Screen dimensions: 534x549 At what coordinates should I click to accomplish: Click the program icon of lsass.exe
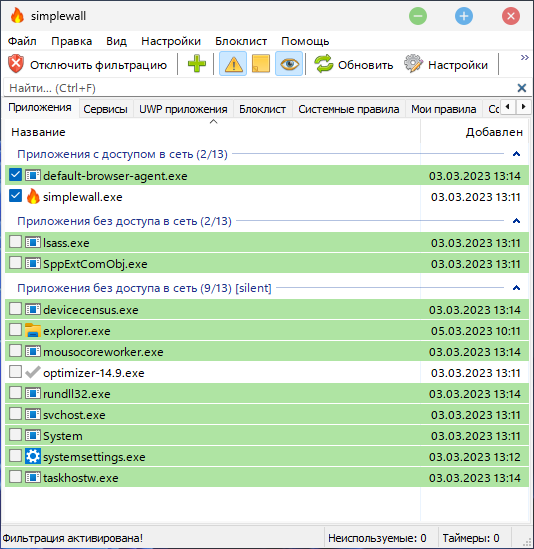pos(33,242)
